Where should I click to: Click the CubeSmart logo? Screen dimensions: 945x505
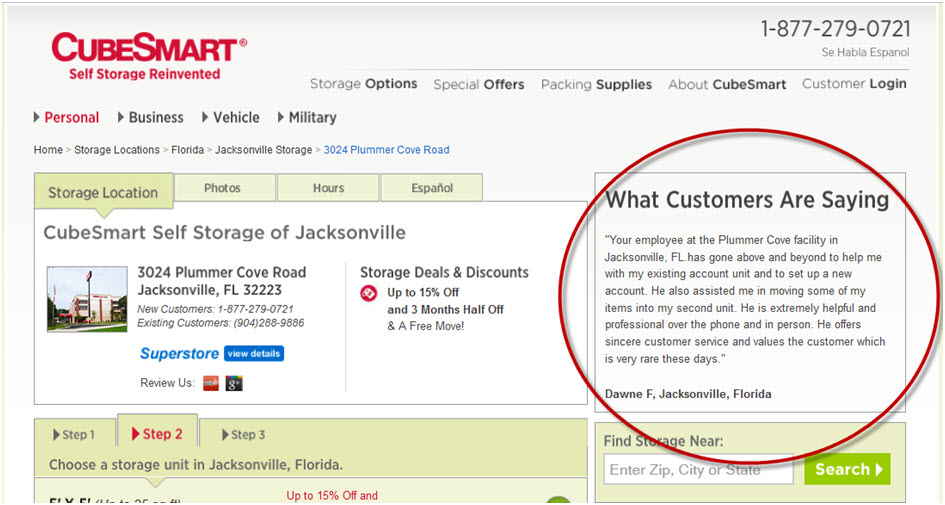coord(149,56)
